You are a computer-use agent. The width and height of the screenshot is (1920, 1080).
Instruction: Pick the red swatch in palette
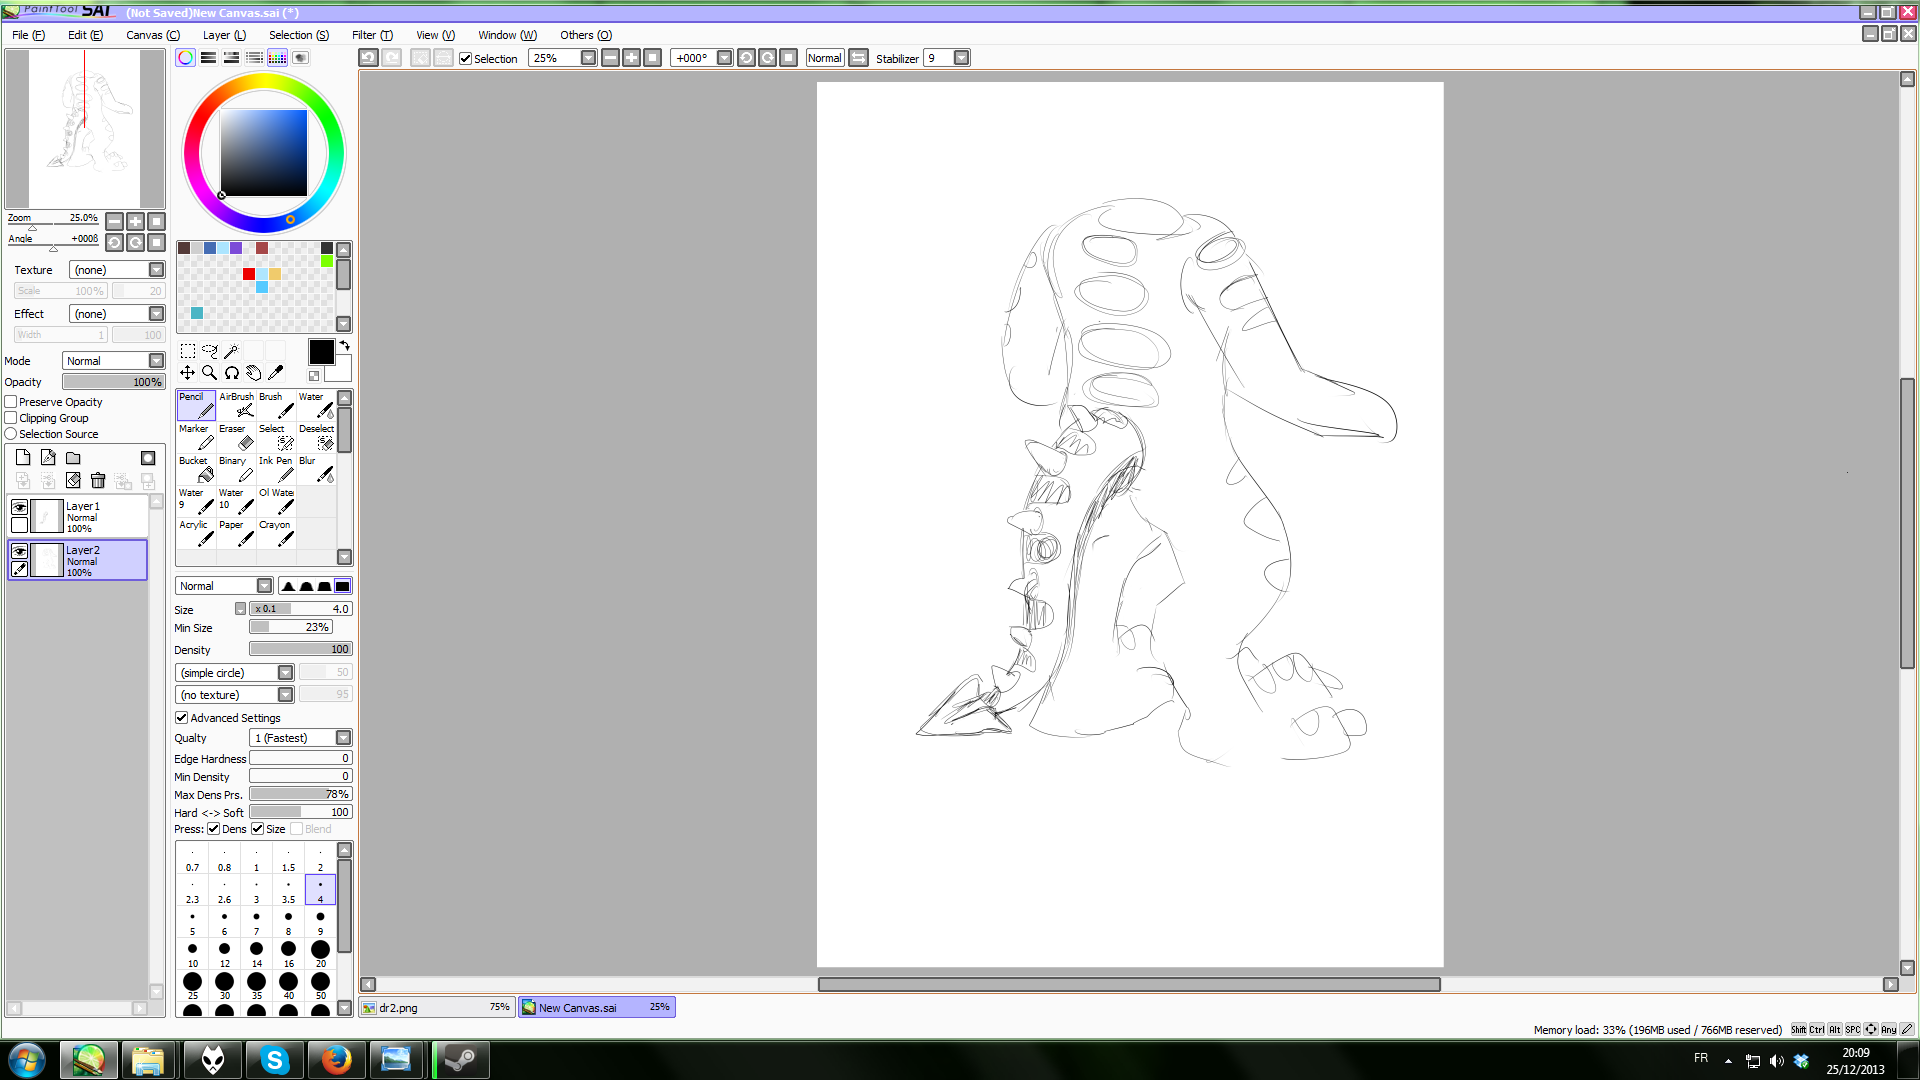click(x=249, y=274)
